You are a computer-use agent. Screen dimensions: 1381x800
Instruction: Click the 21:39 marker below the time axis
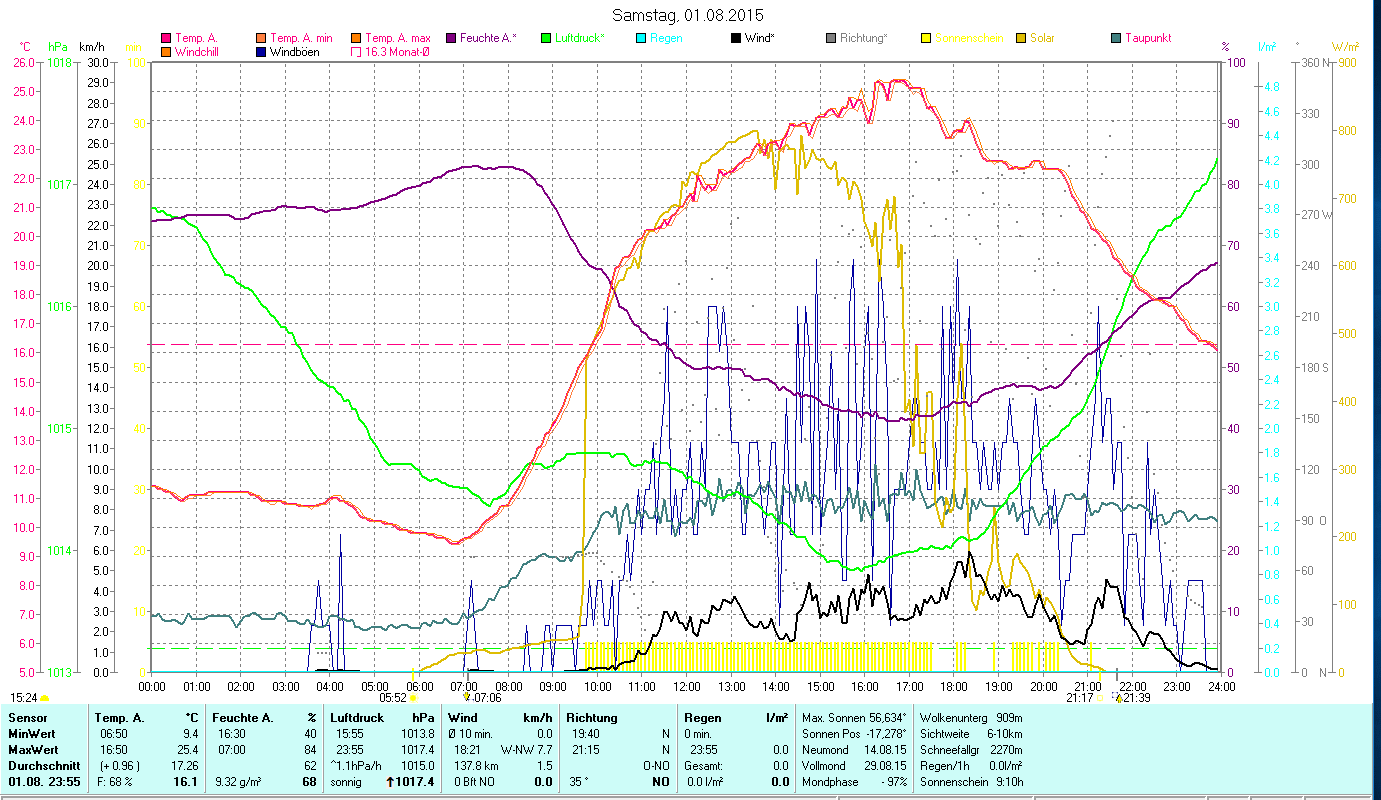pos(1137,698)
